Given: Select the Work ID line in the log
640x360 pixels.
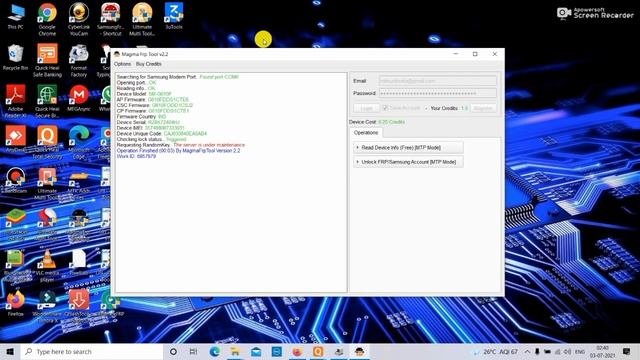Looking at the screenshot, I should [x=136, y=156].
